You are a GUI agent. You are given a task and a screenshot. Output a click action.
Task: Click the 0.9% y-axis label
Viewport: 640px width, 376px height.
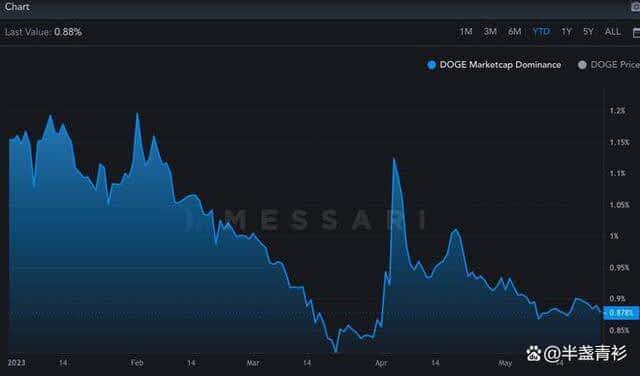[618, 299]
